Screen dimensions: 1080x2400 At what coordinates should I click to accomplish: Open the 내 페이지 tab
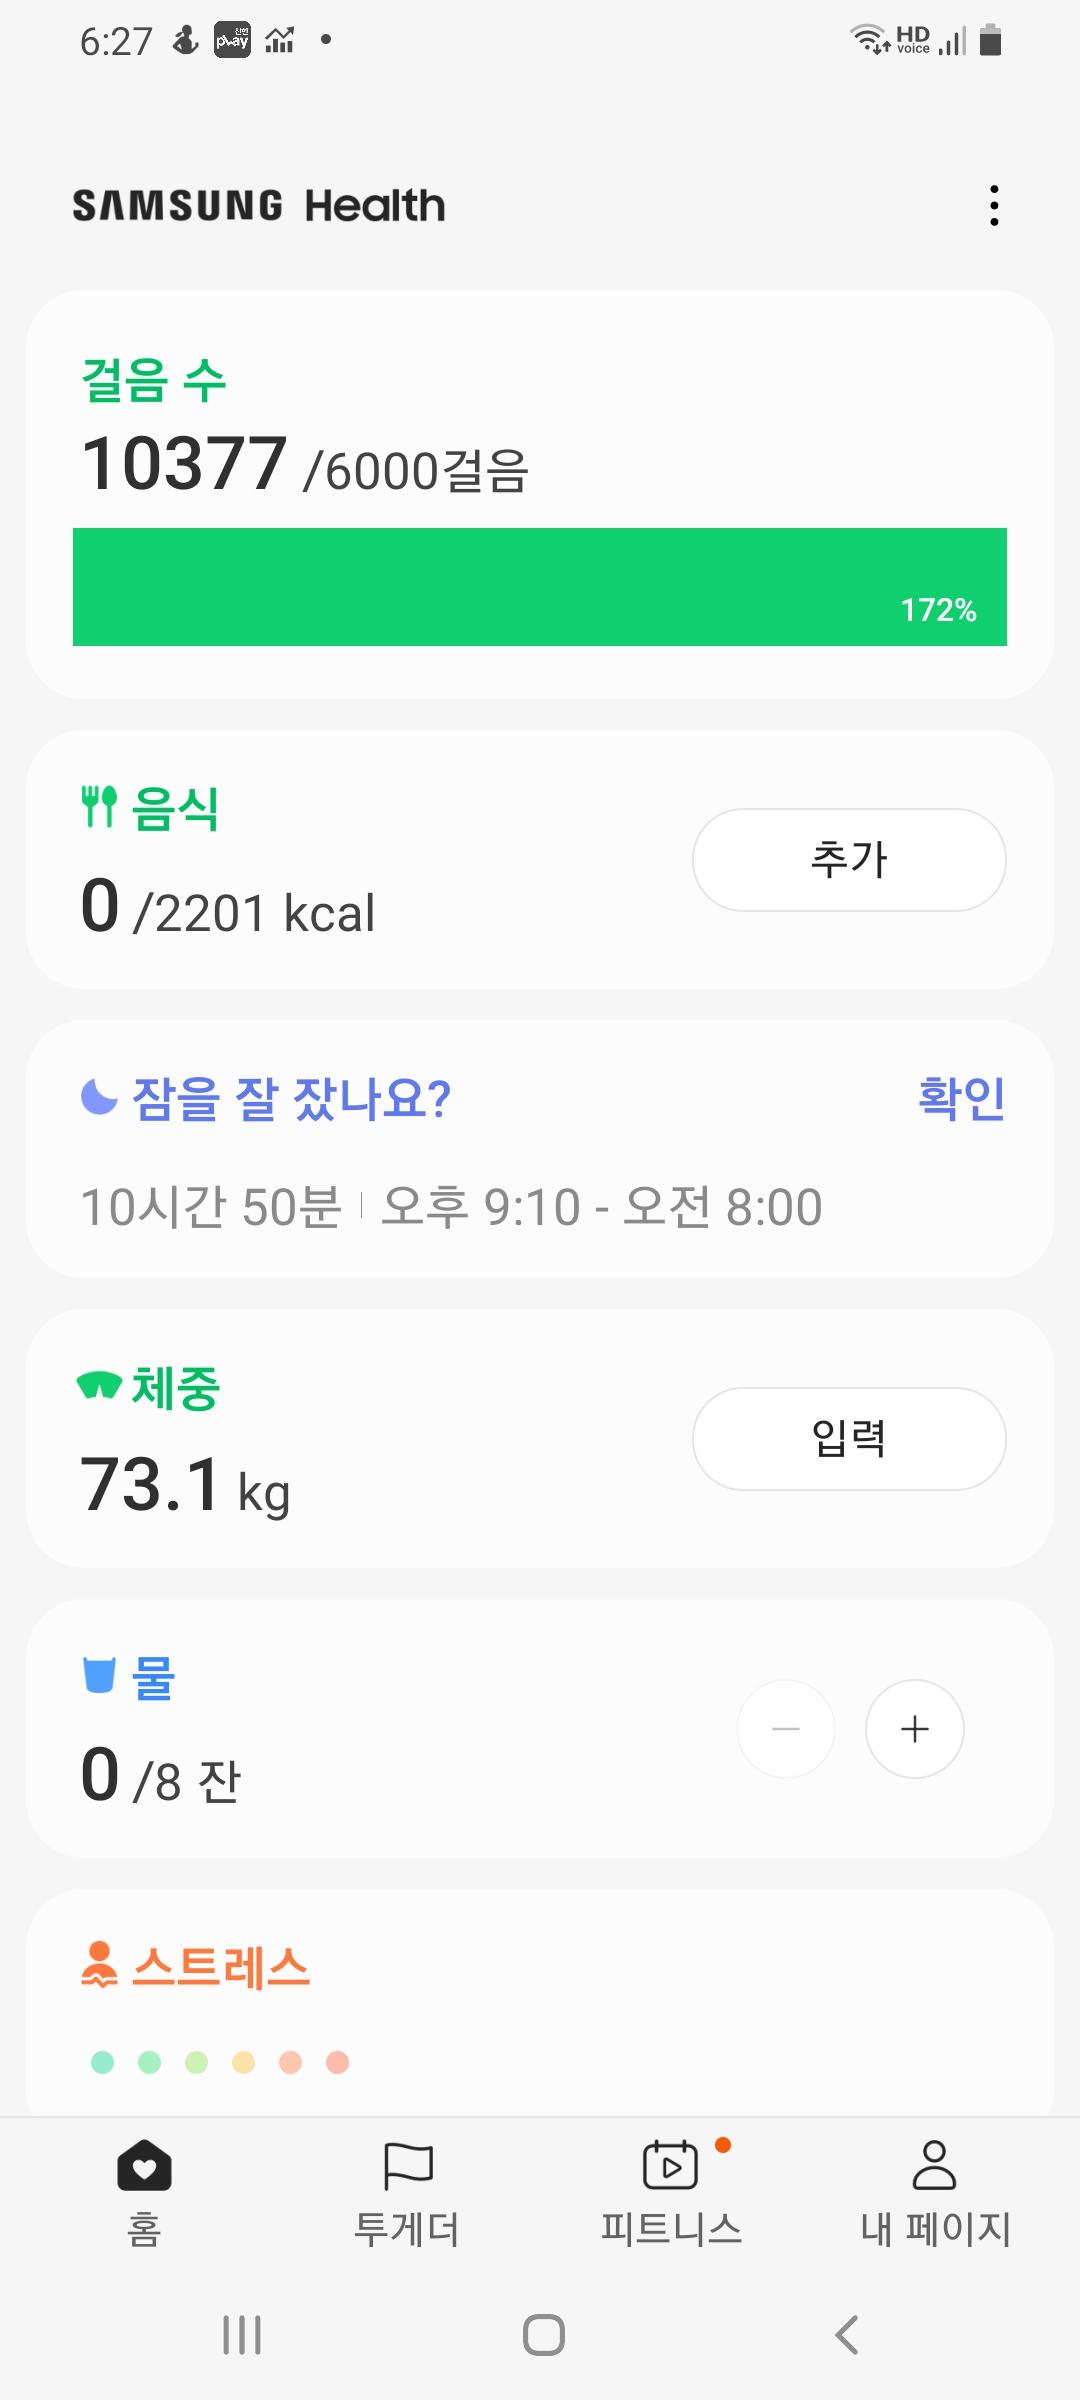coord(935,2190)
